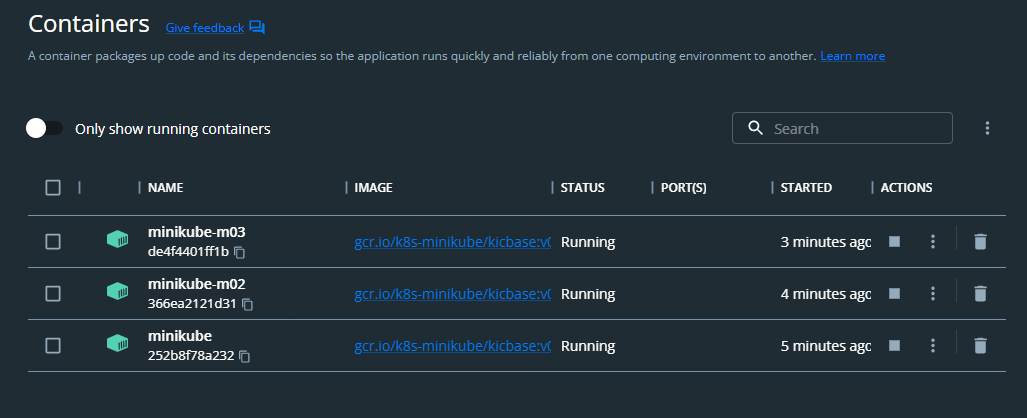
Task: Stop the minikube-m03 container
Action: point(894,242)
